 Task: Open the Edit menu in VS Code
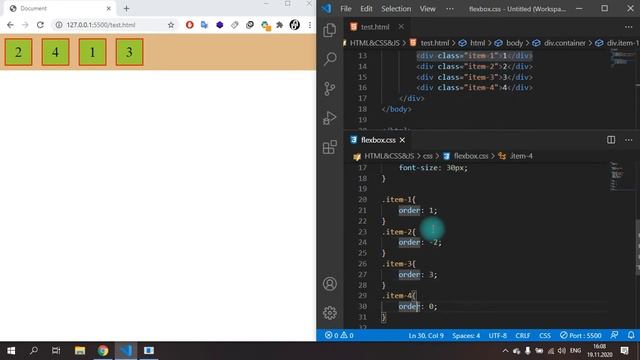click(366, 9)
